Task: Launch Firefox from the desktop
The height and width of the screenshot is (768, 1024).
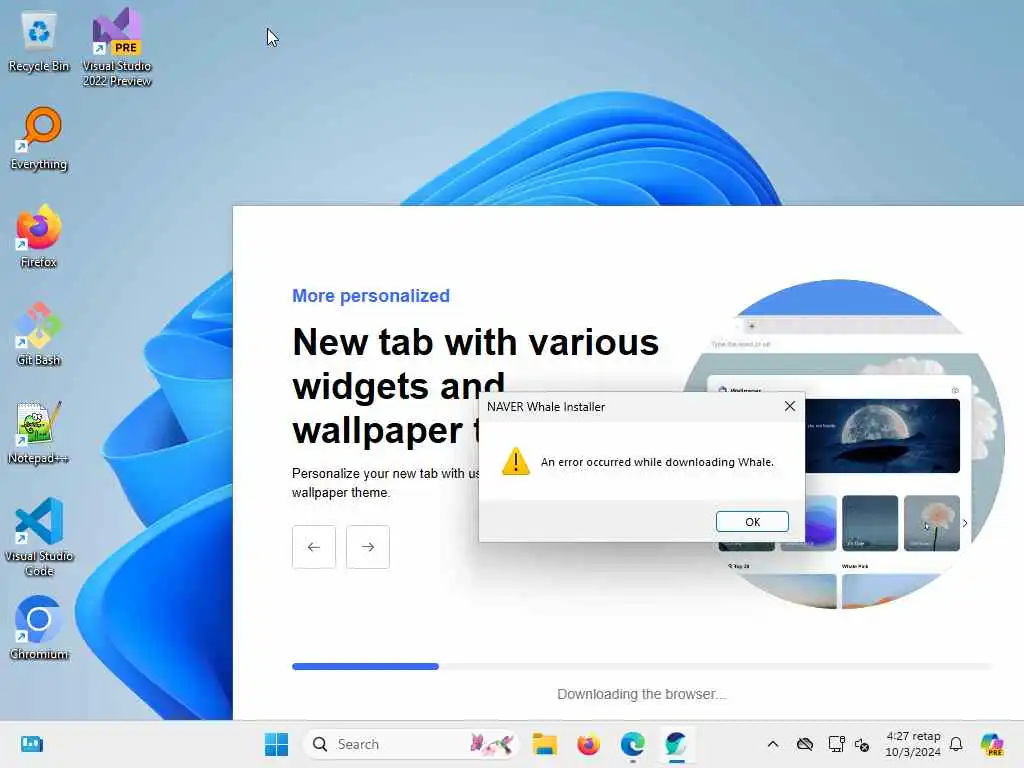Action: [x=39, y=236]
